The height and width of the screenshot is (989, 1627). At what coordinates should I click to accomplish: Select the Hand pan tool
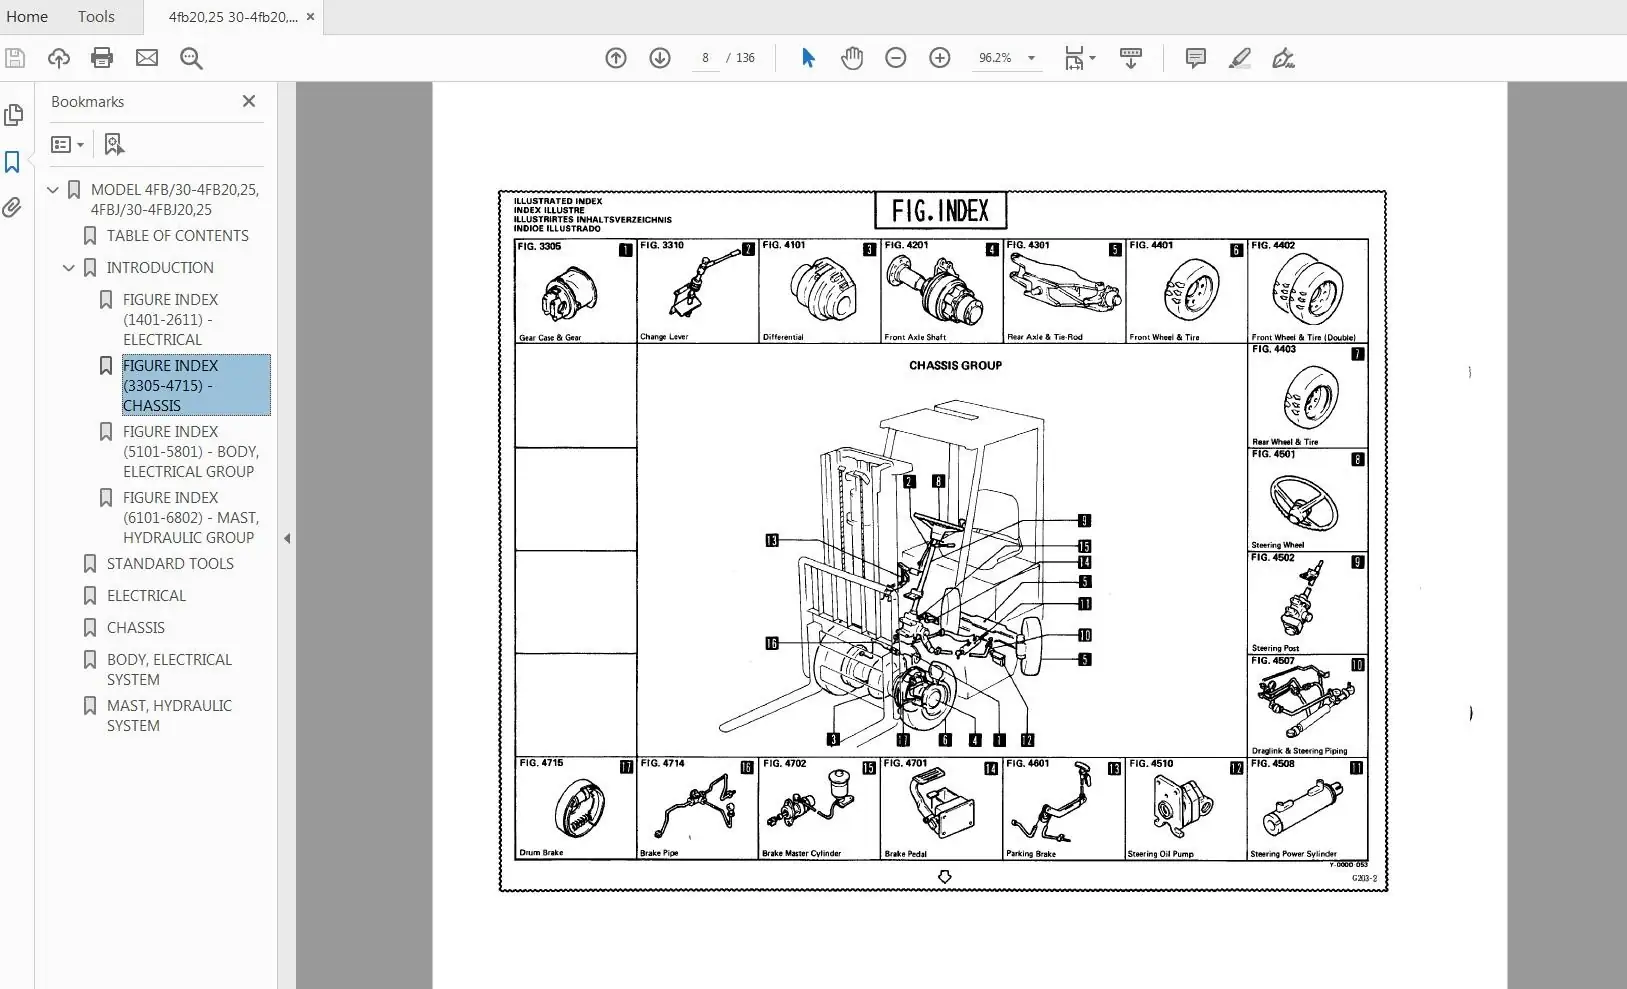[x=852, y=58]
